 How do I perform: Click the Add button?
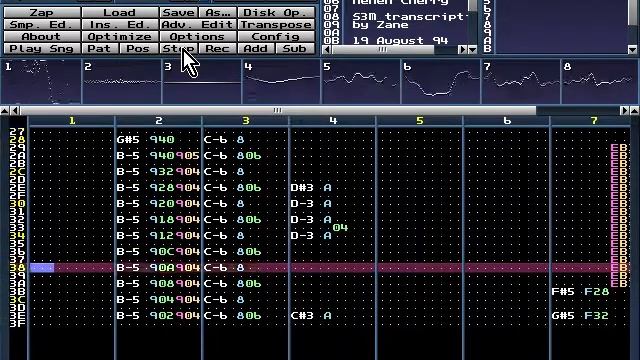pos(256,48)
